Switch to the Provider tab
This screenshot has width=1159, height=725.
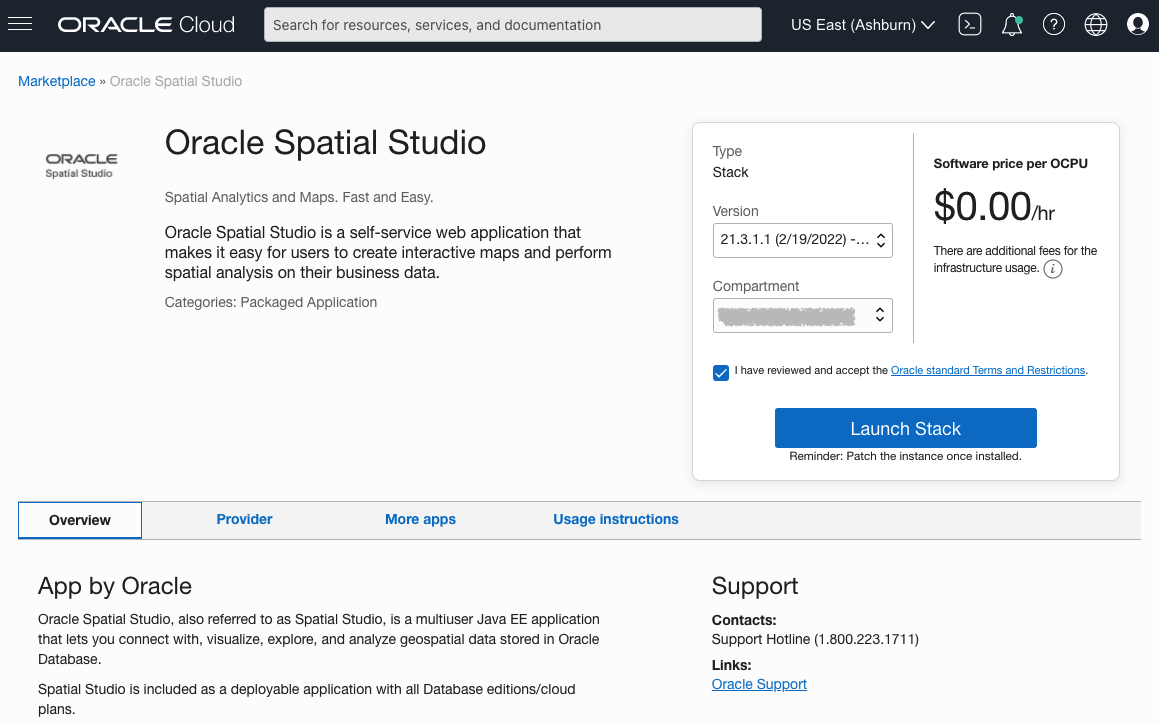pyautogui.click(x=244, y=519)
